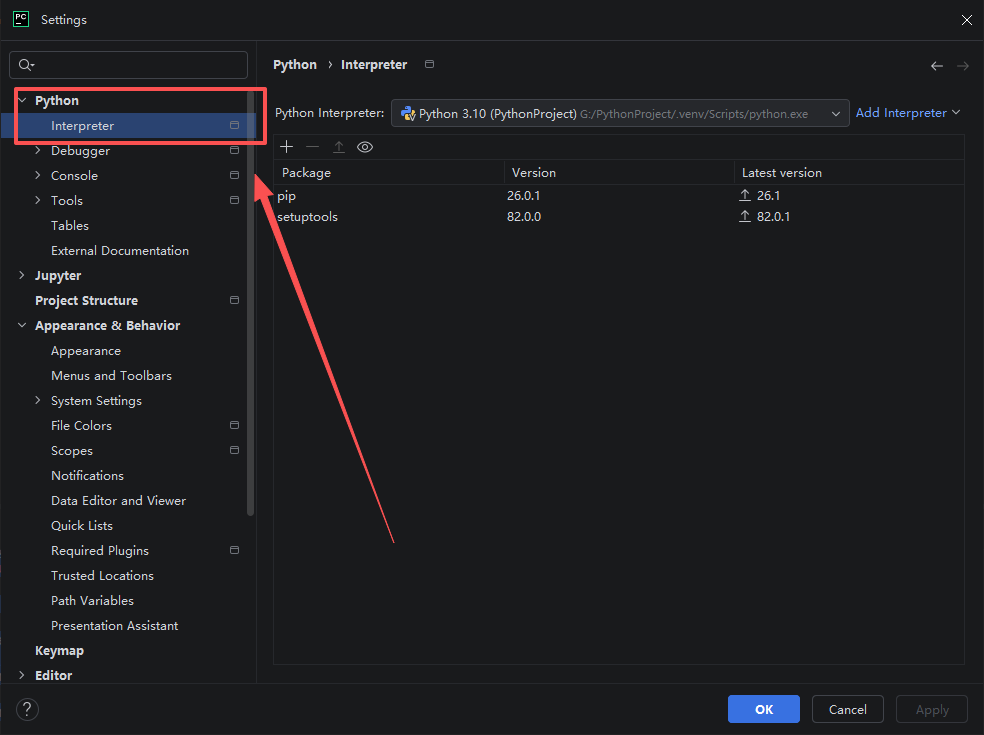This screenshot has width=984, height=735.
Task: Click the Apply button
Action: pos(932,709)
